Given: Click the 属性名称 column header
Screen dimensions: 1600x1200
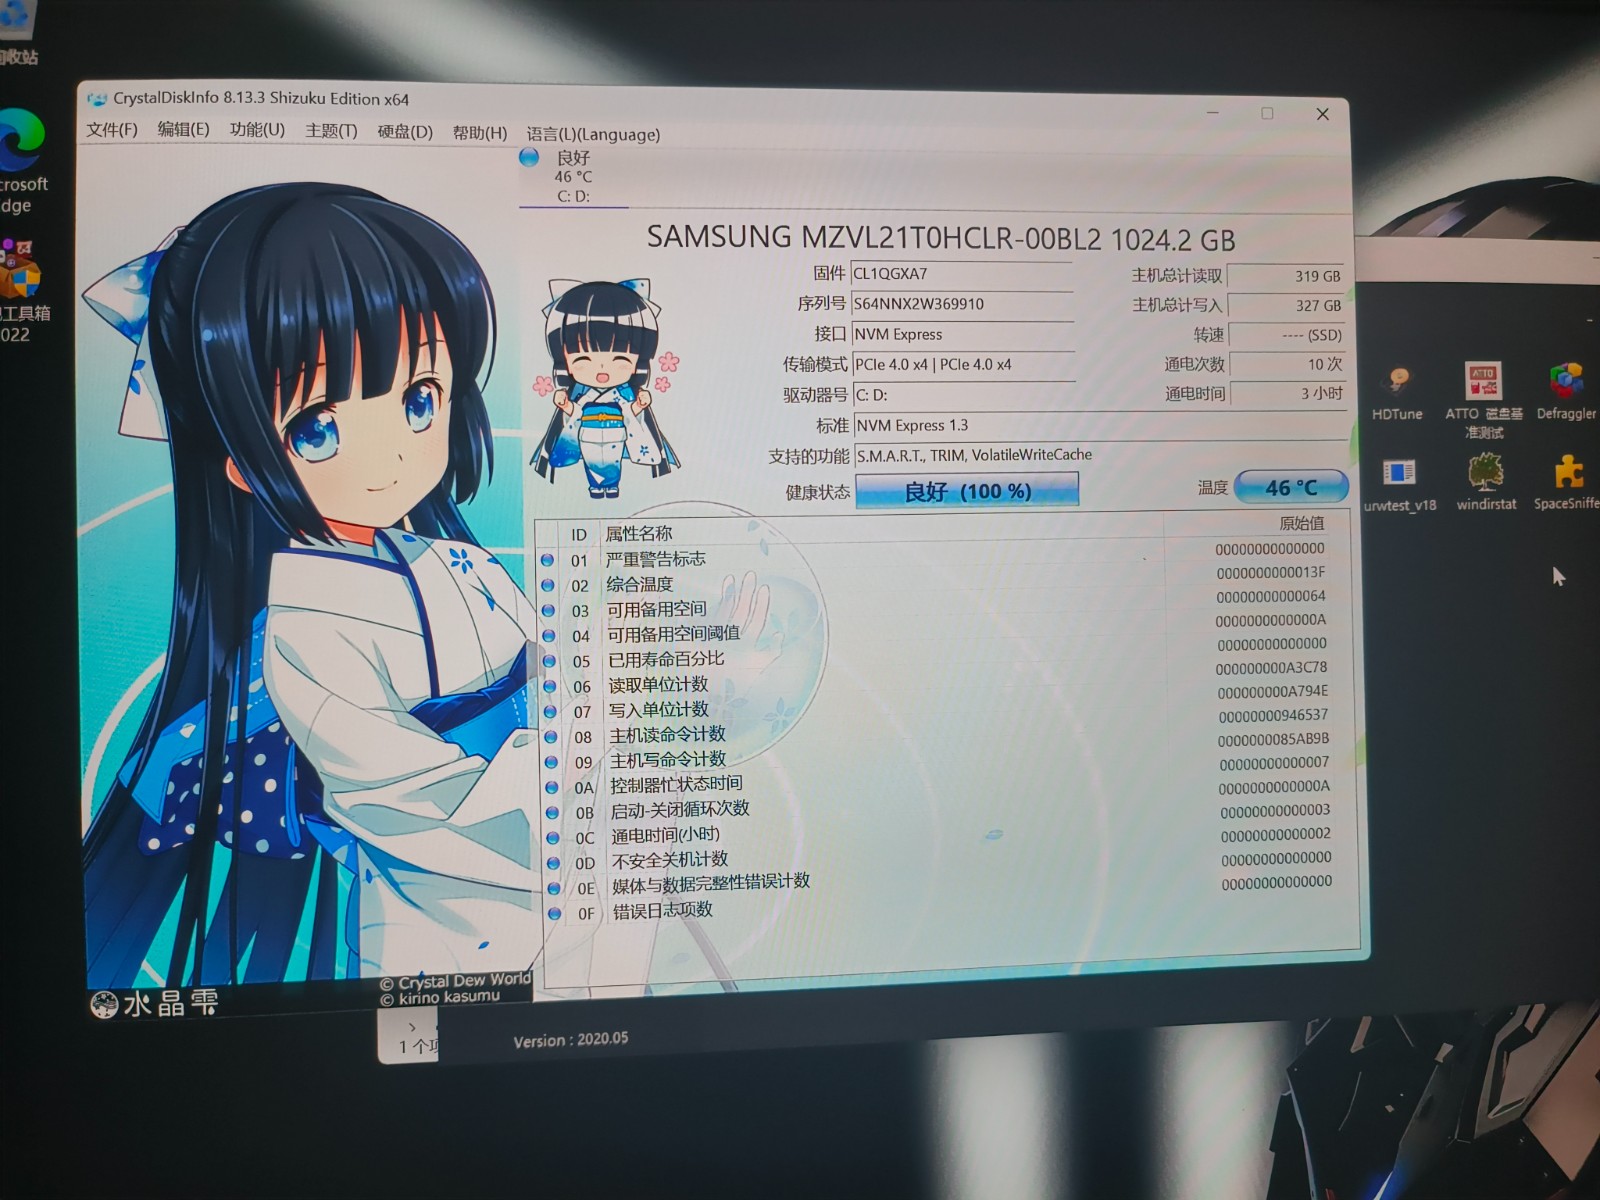Looking at the screenshot, I should [639, 534].
